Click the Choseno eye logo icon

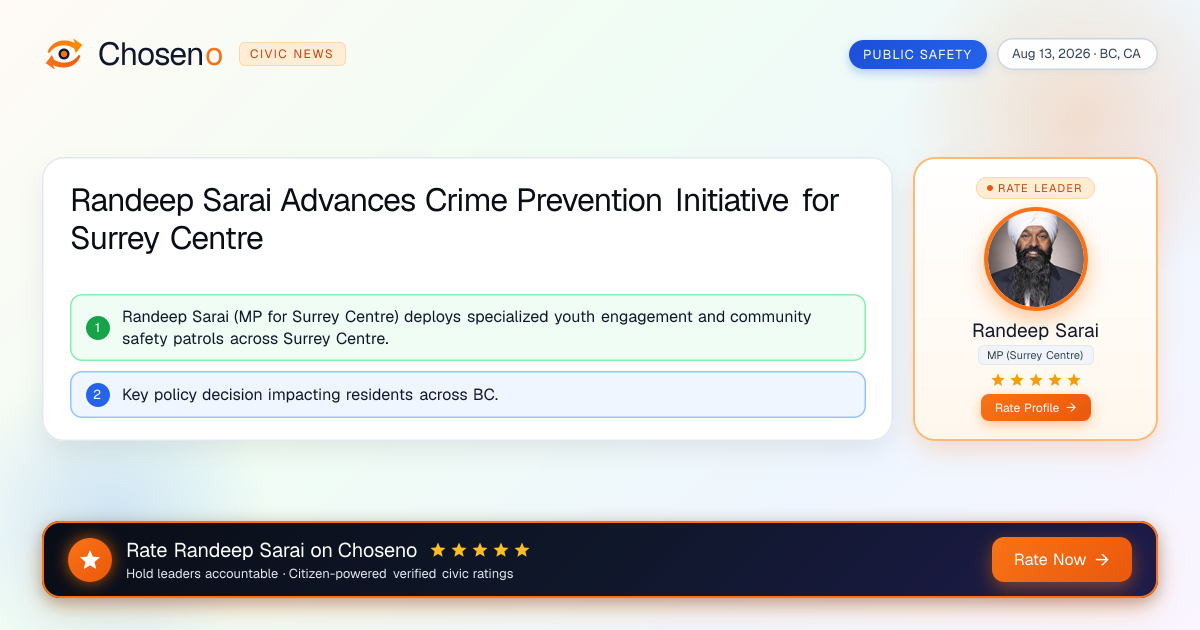pos(64,54)
